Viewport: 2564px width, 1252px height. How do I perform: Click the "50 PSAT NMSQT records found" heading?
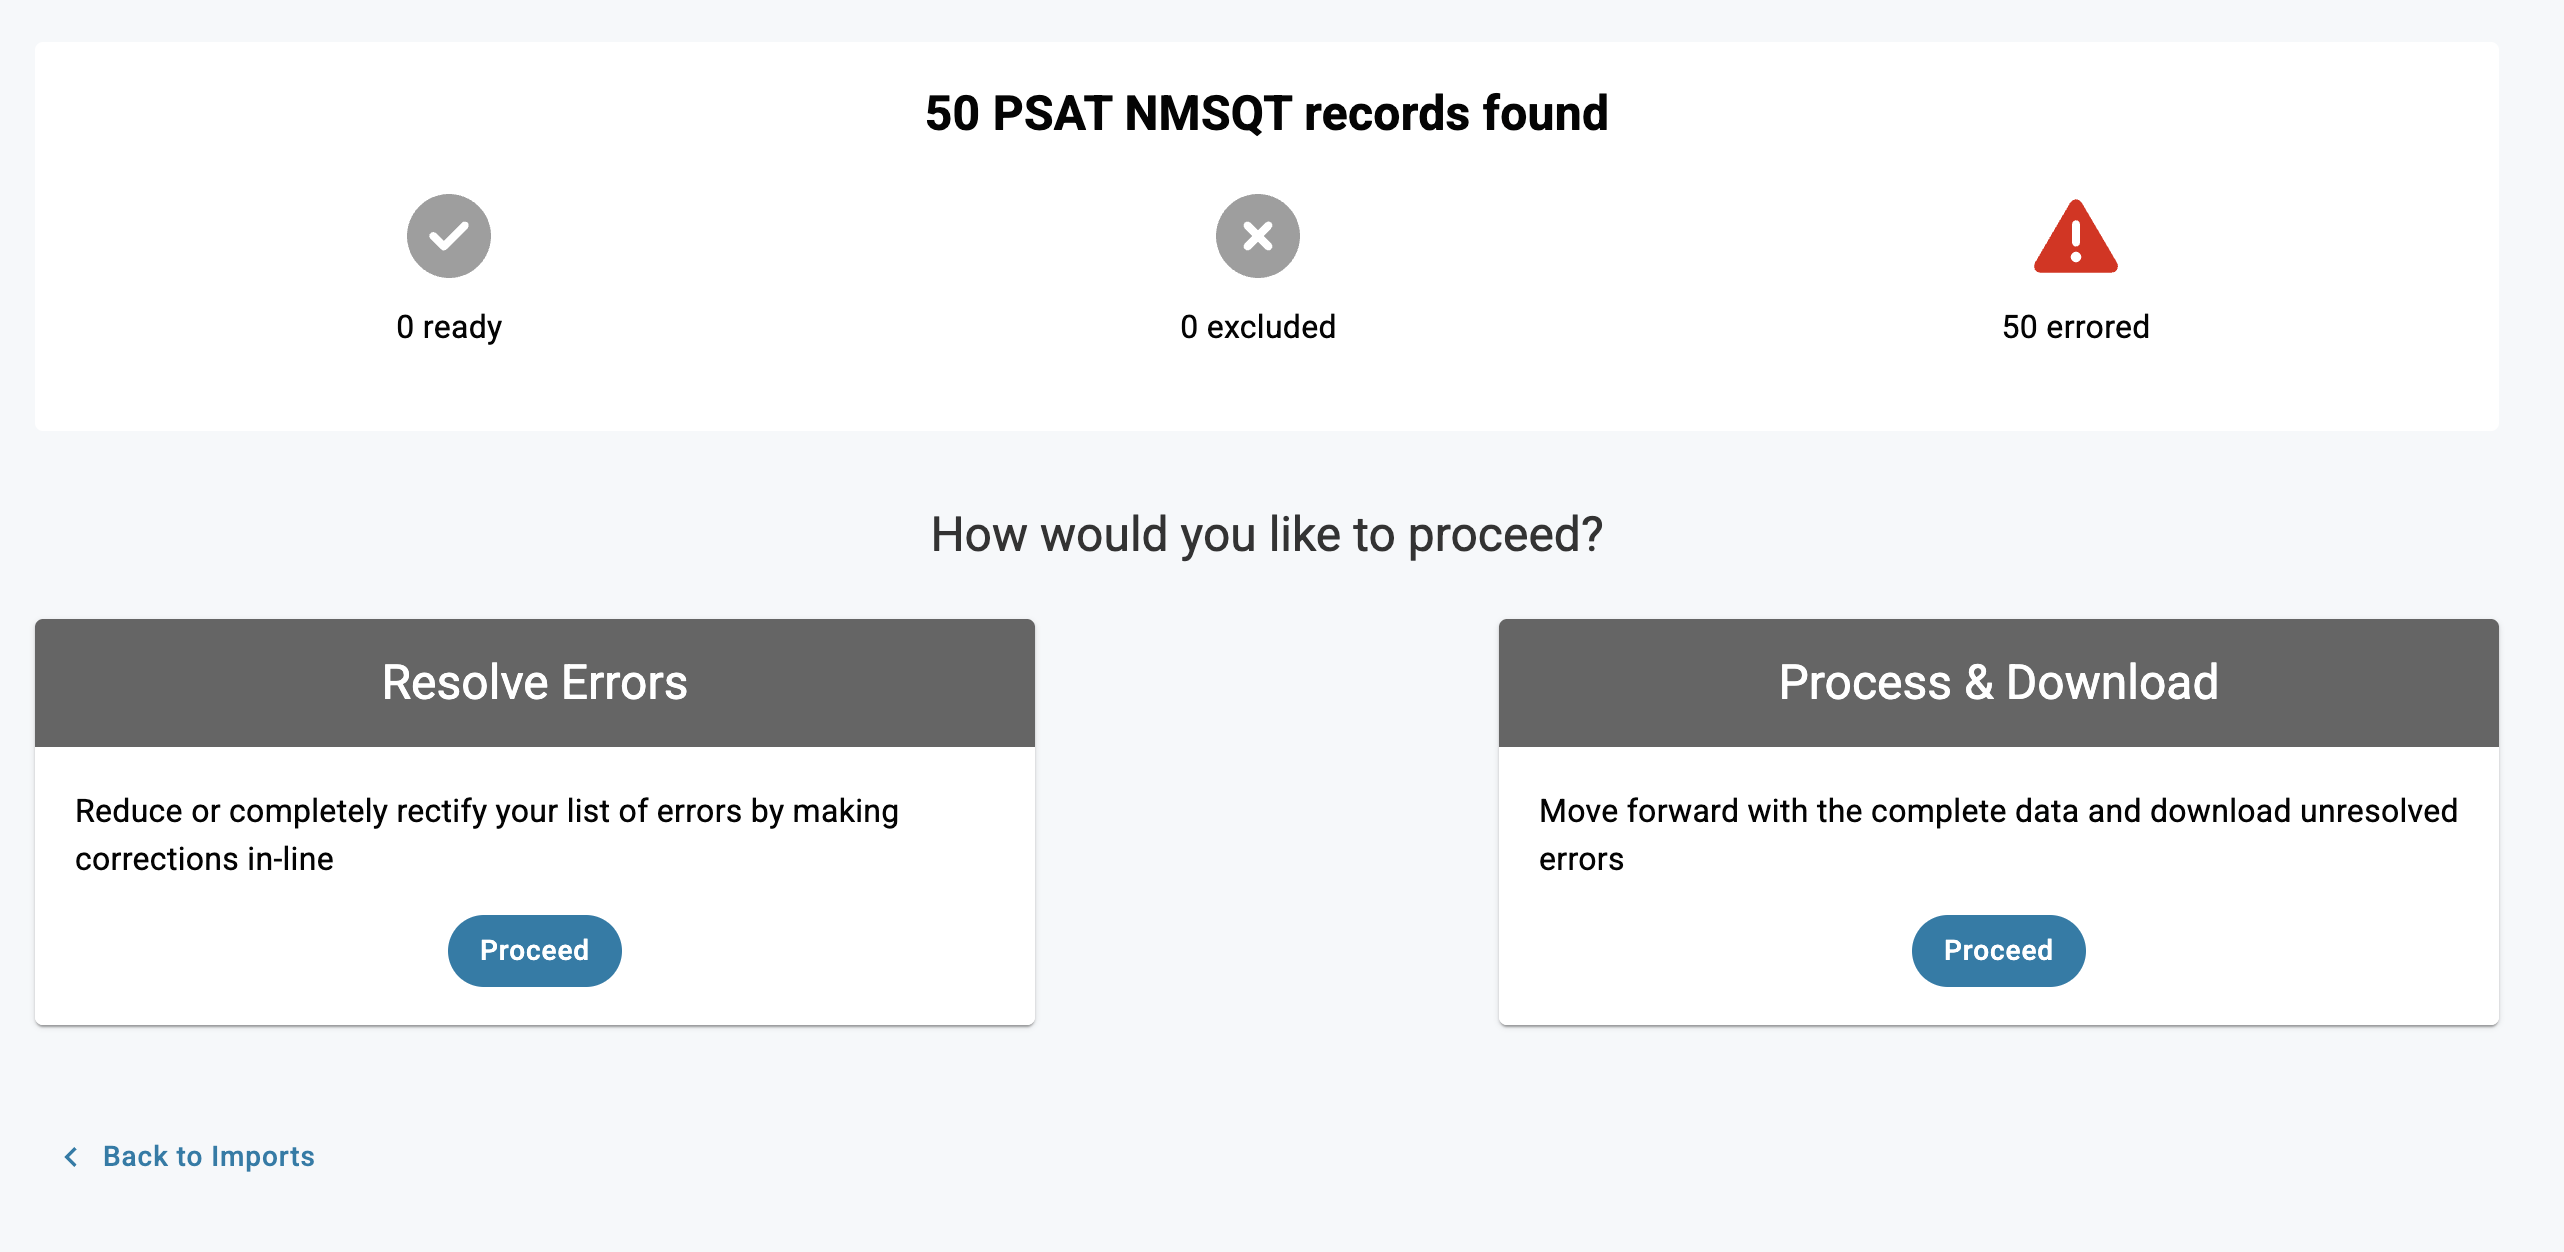click(x=1266, y=113)
